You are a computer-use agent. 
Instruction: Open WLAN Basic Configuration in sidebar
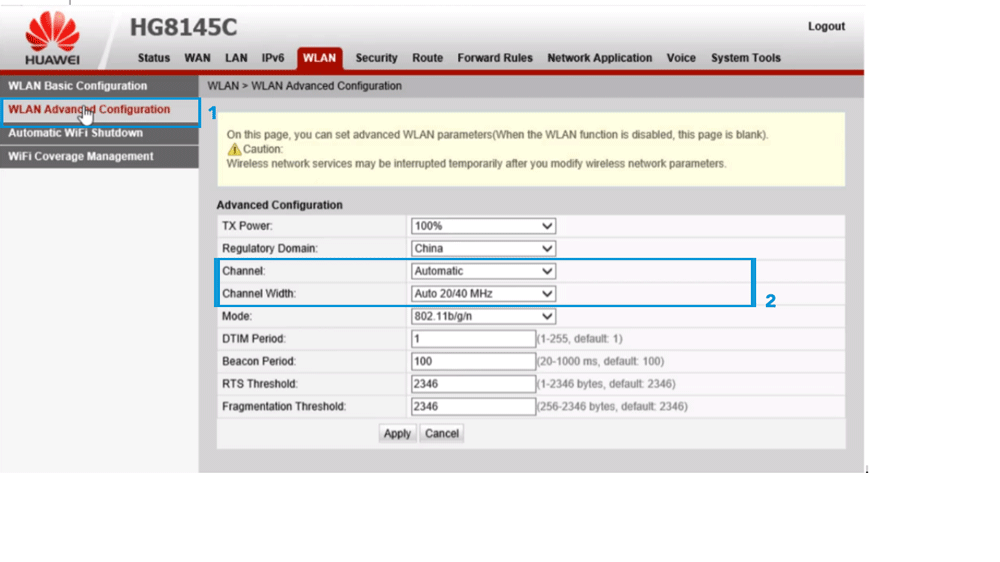[99, 86]
